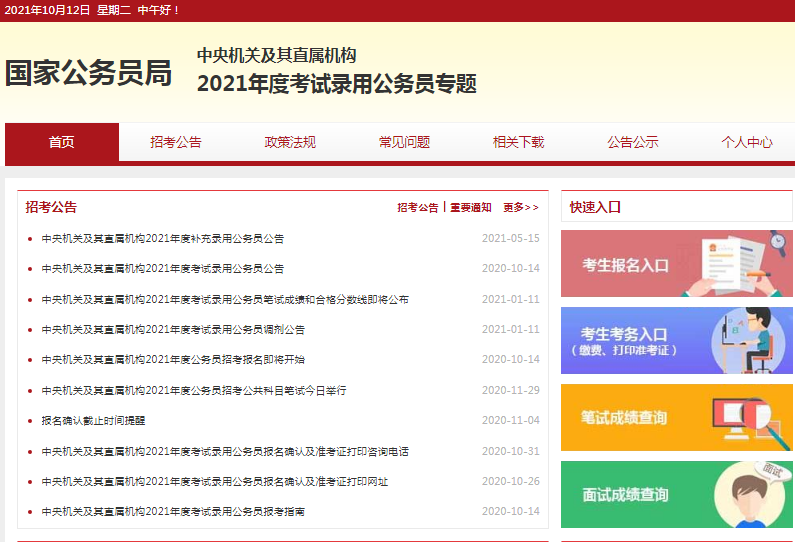This screenshot has width=795, height=542.
Task: Go to 政策法规 in navigation bar
Action: (x=290, y=142)
